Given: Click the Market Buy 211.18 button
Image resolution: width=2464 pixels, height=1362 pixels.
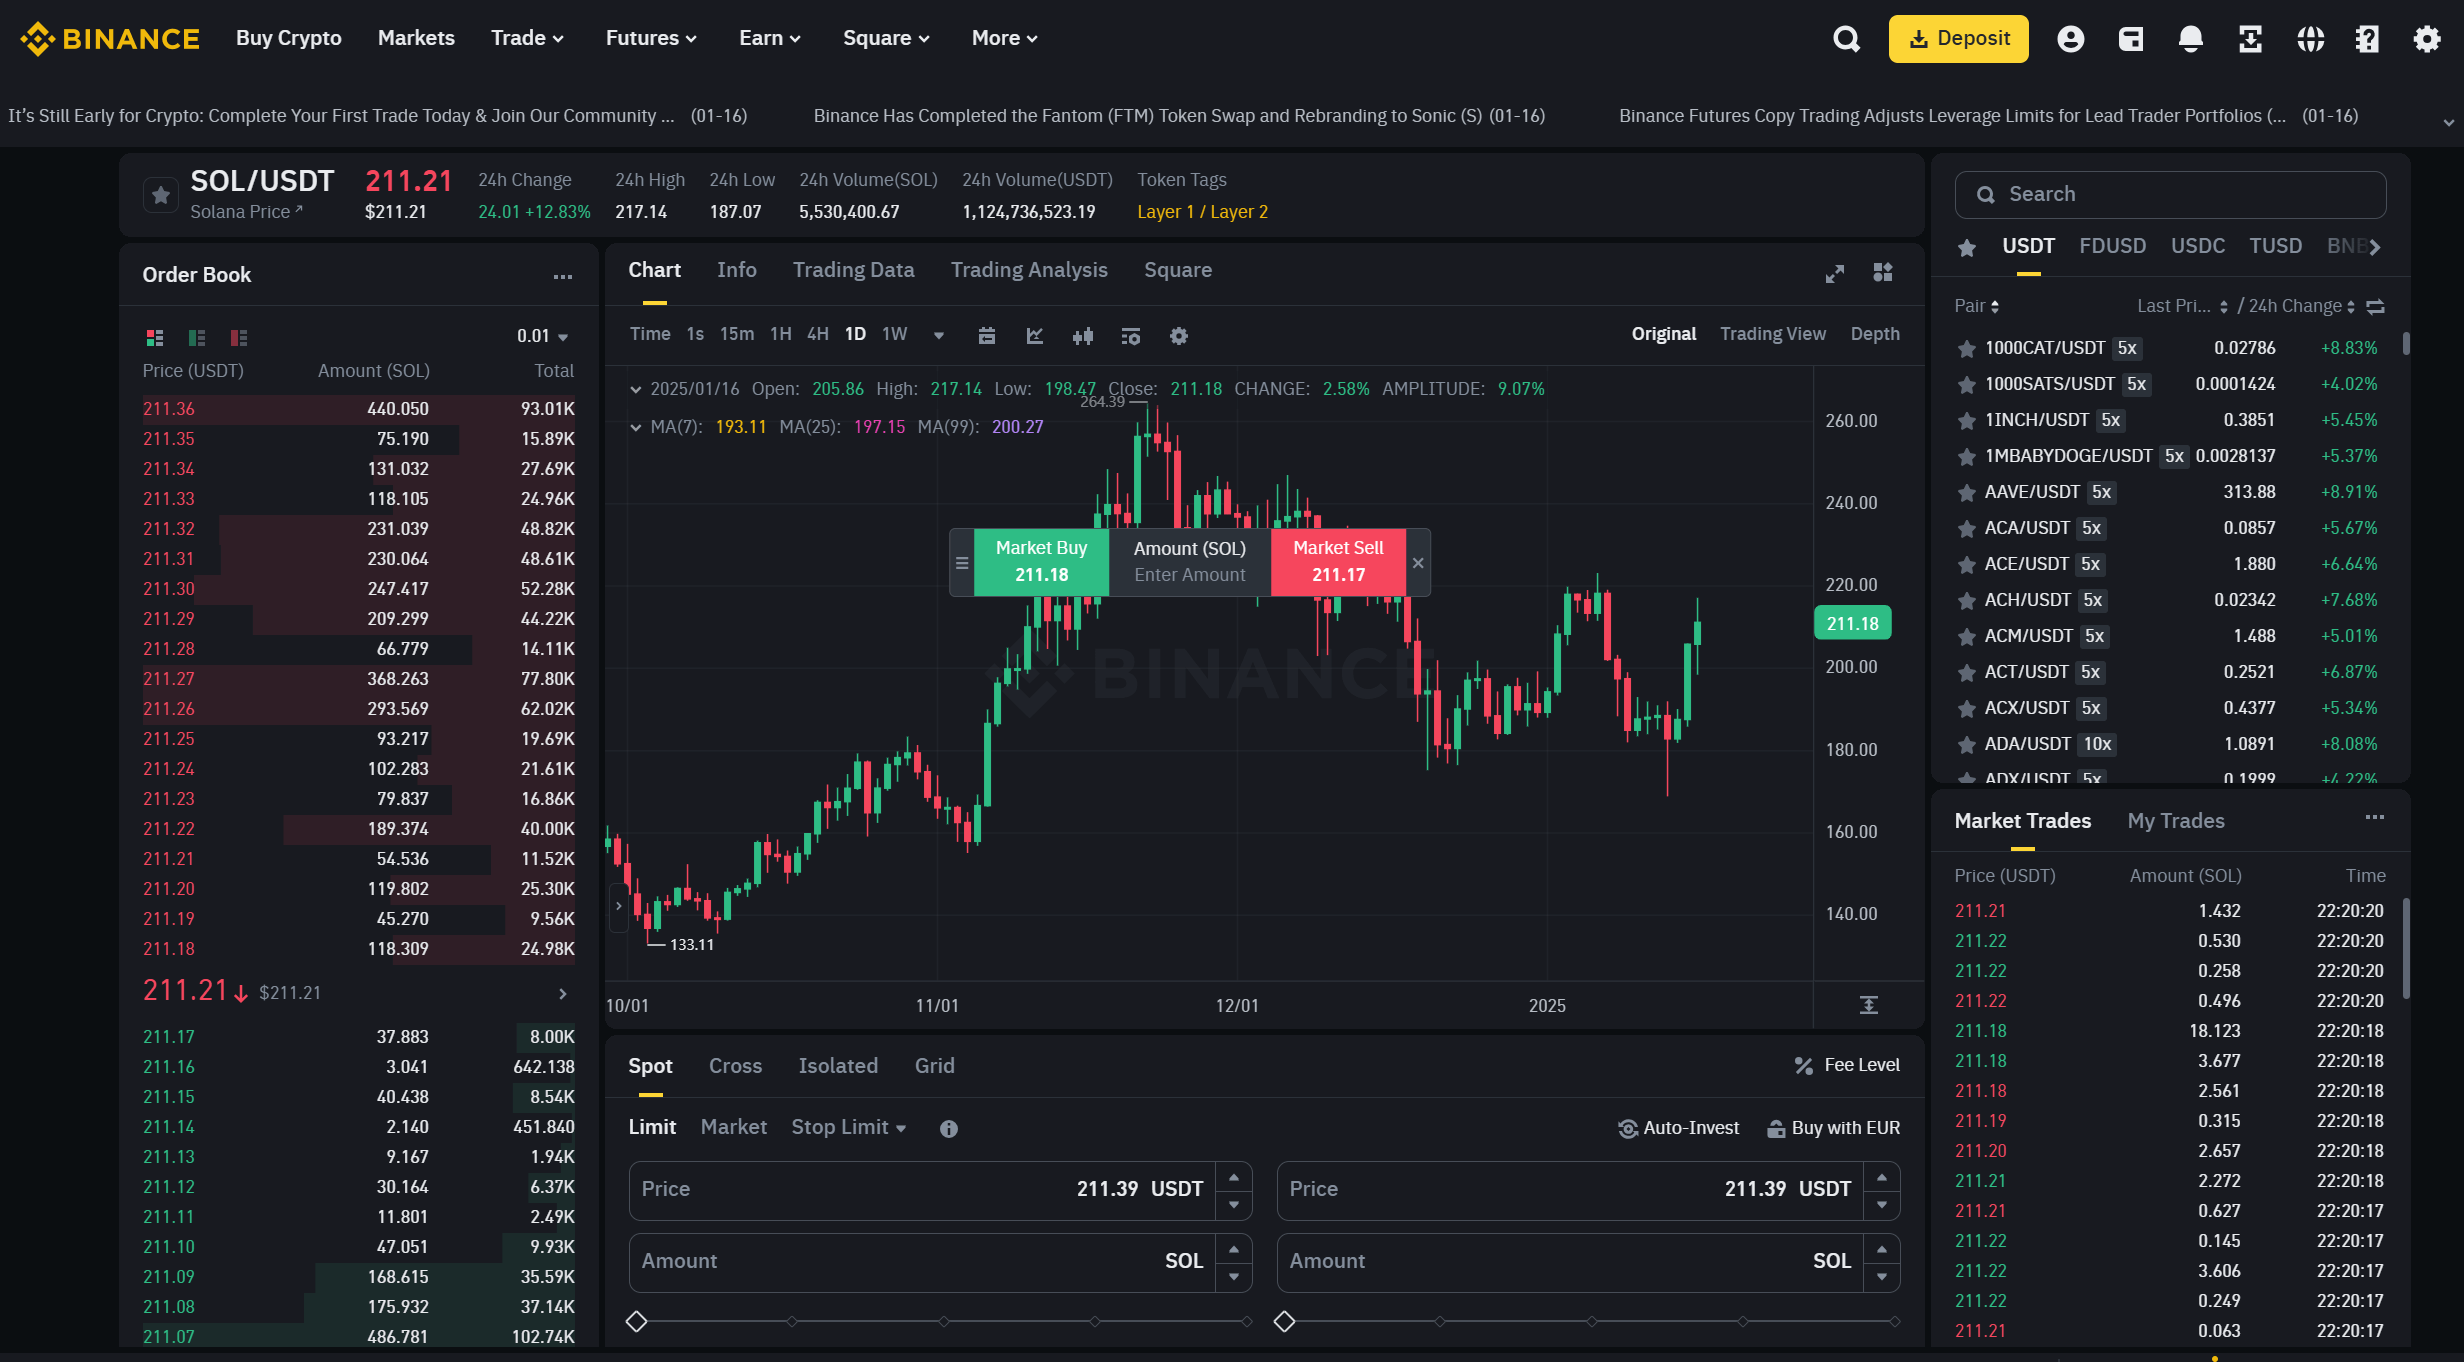Looking at the screenshot, I should (1040, 562).
